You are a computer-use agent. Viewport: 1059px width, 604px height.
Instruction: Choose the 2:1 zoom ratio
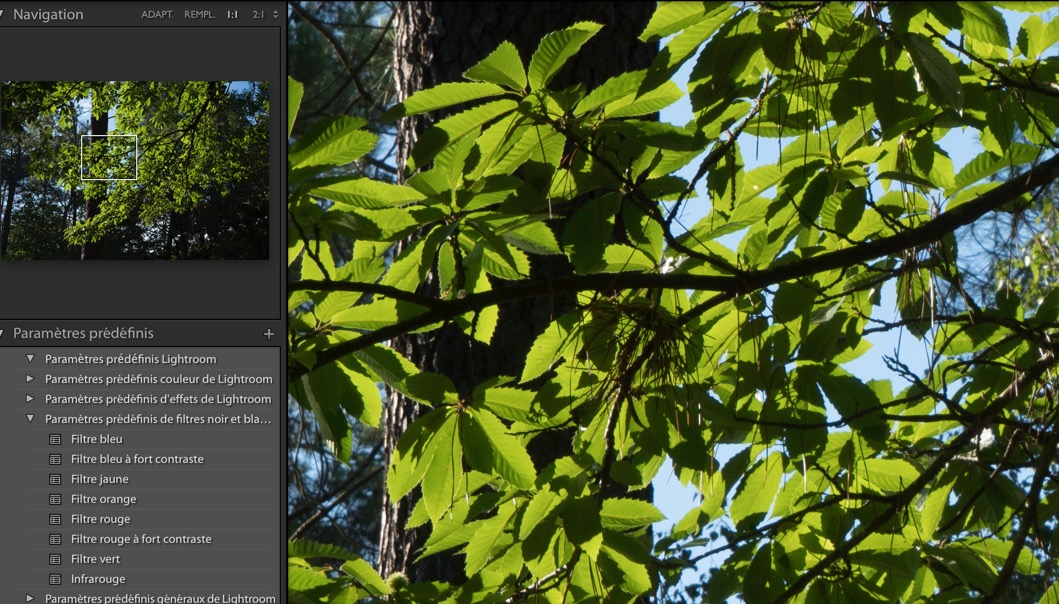258,14
